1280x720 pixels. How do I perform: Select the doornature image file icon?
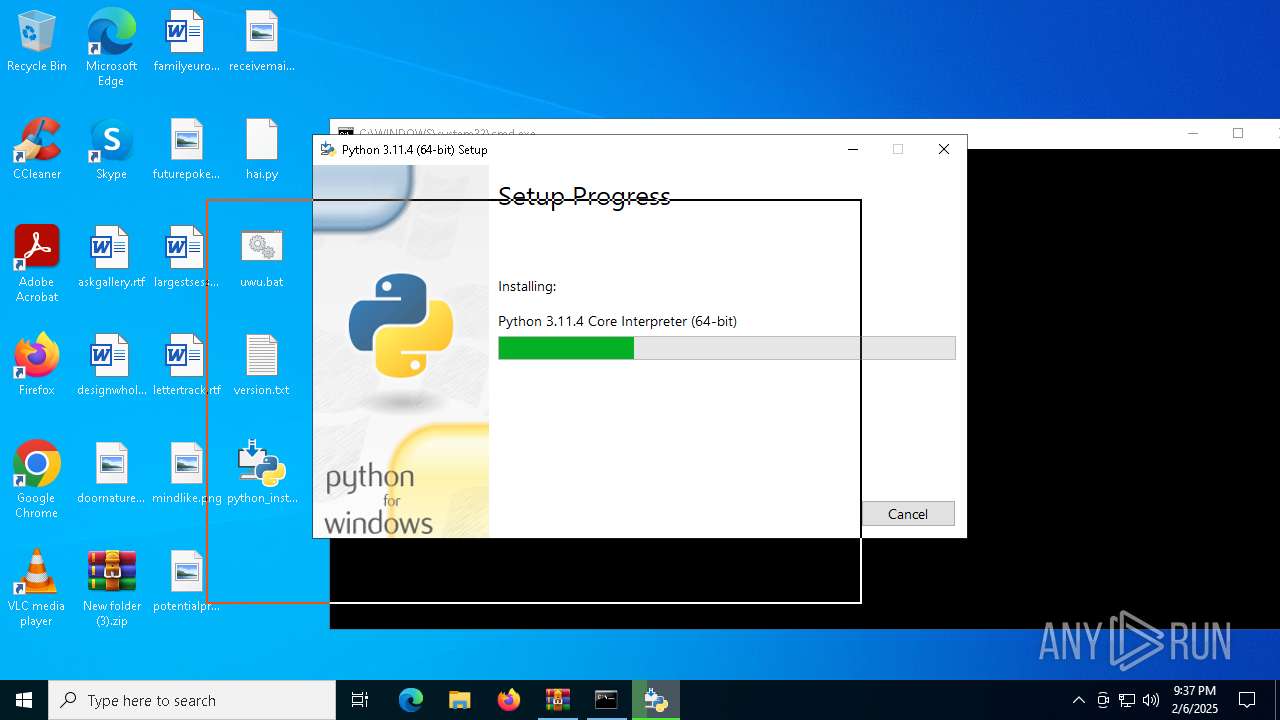(x=111, y=474)
